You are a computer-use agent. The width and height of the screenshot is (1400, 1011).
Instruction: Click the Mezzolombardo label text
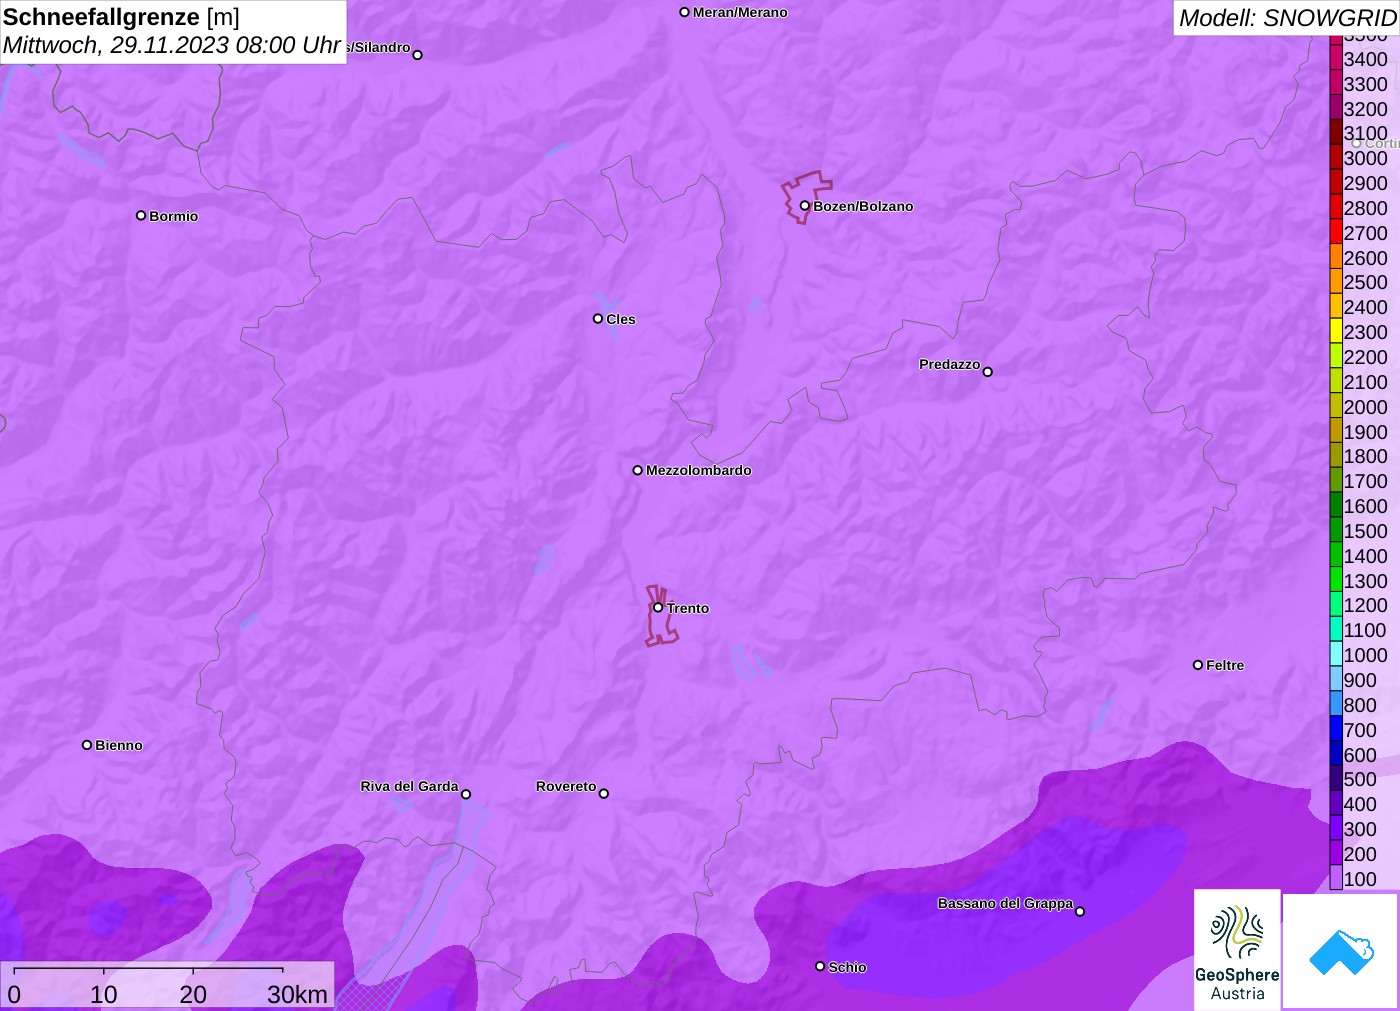point(698,470)
